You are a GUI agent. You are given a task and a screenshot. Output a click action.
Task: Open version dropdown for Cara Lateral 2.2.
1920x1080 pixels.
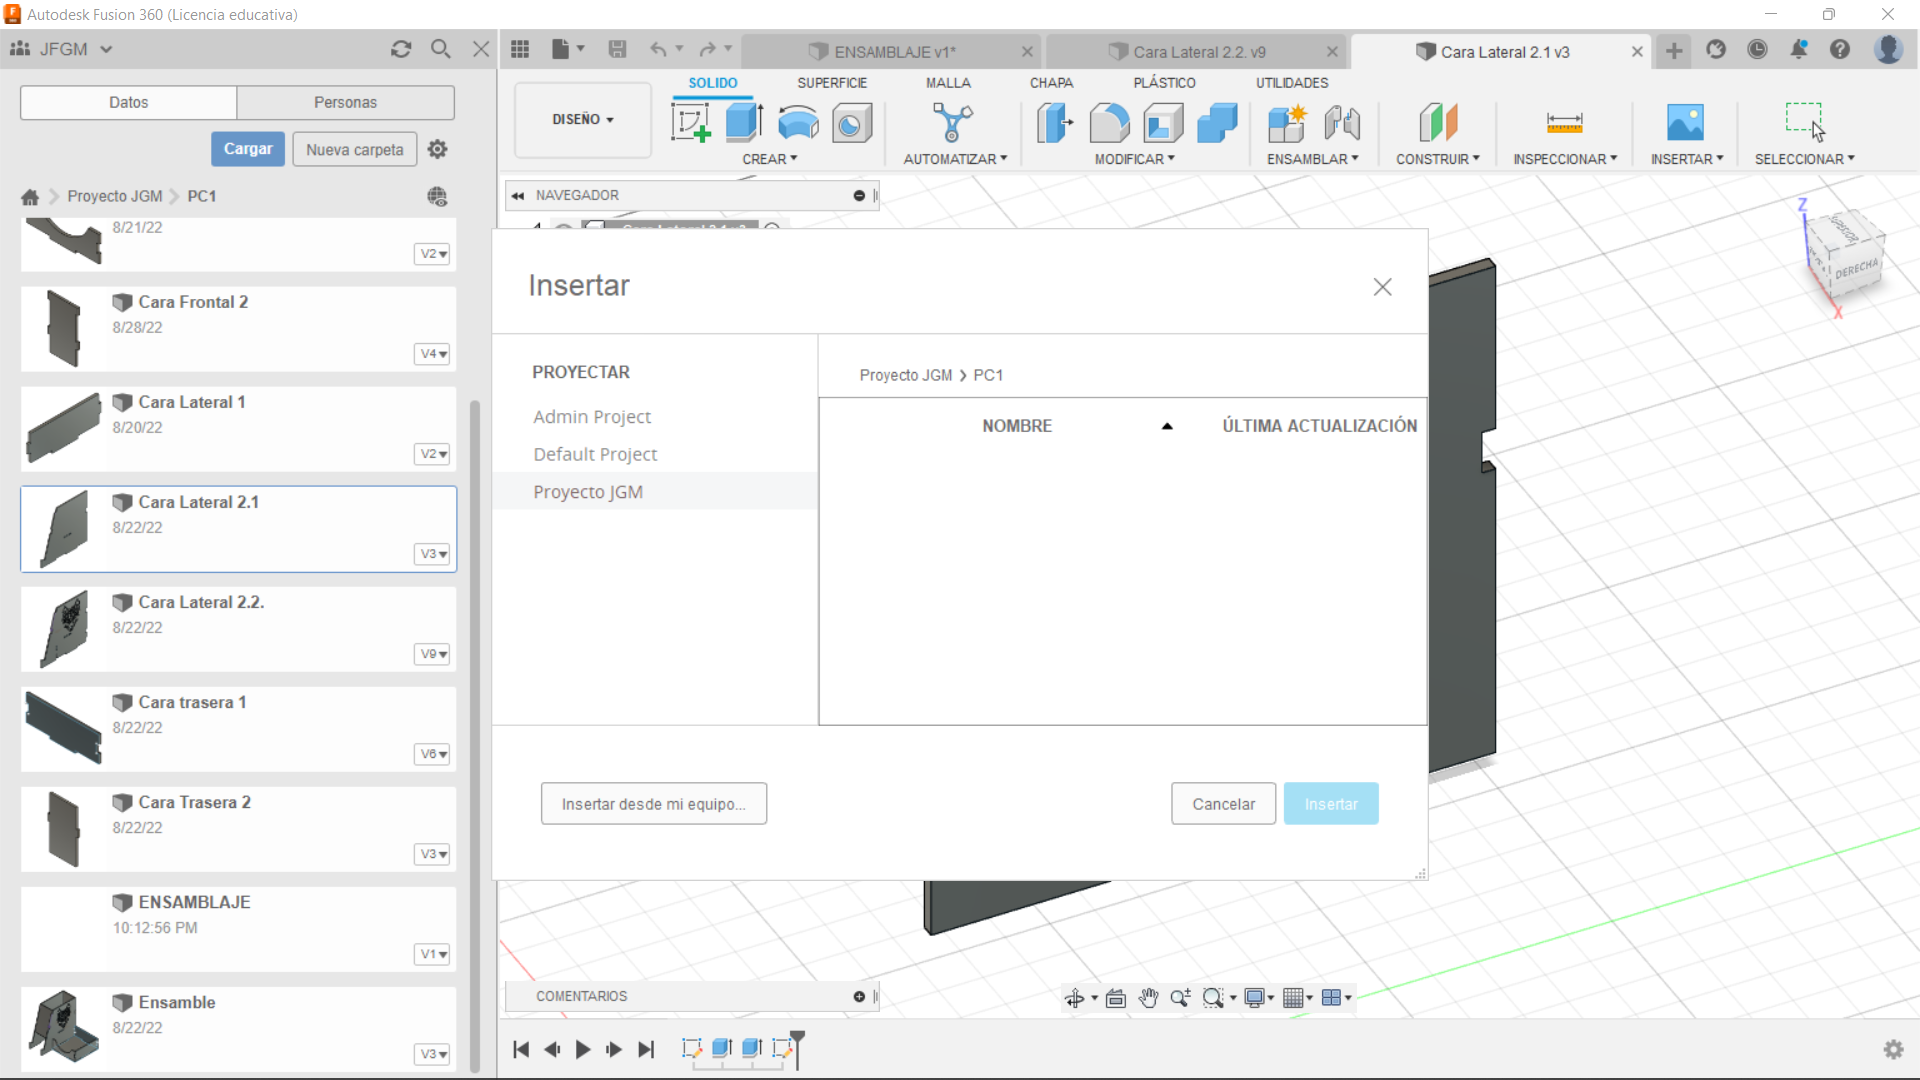(x=432, y=654)
